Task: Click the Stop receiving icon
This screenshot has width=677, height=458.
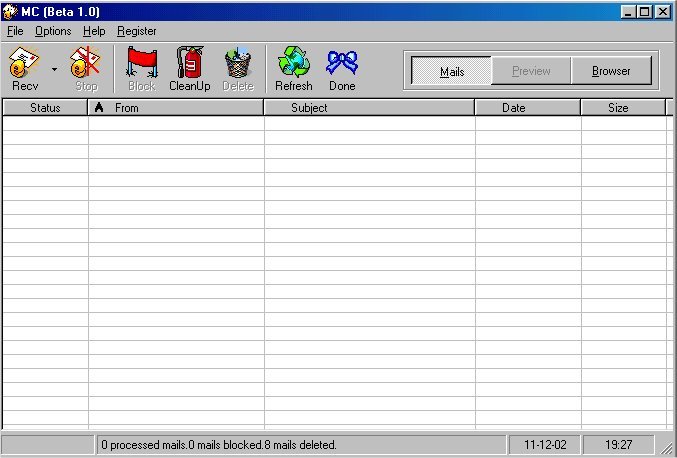Action: [85, 62]
